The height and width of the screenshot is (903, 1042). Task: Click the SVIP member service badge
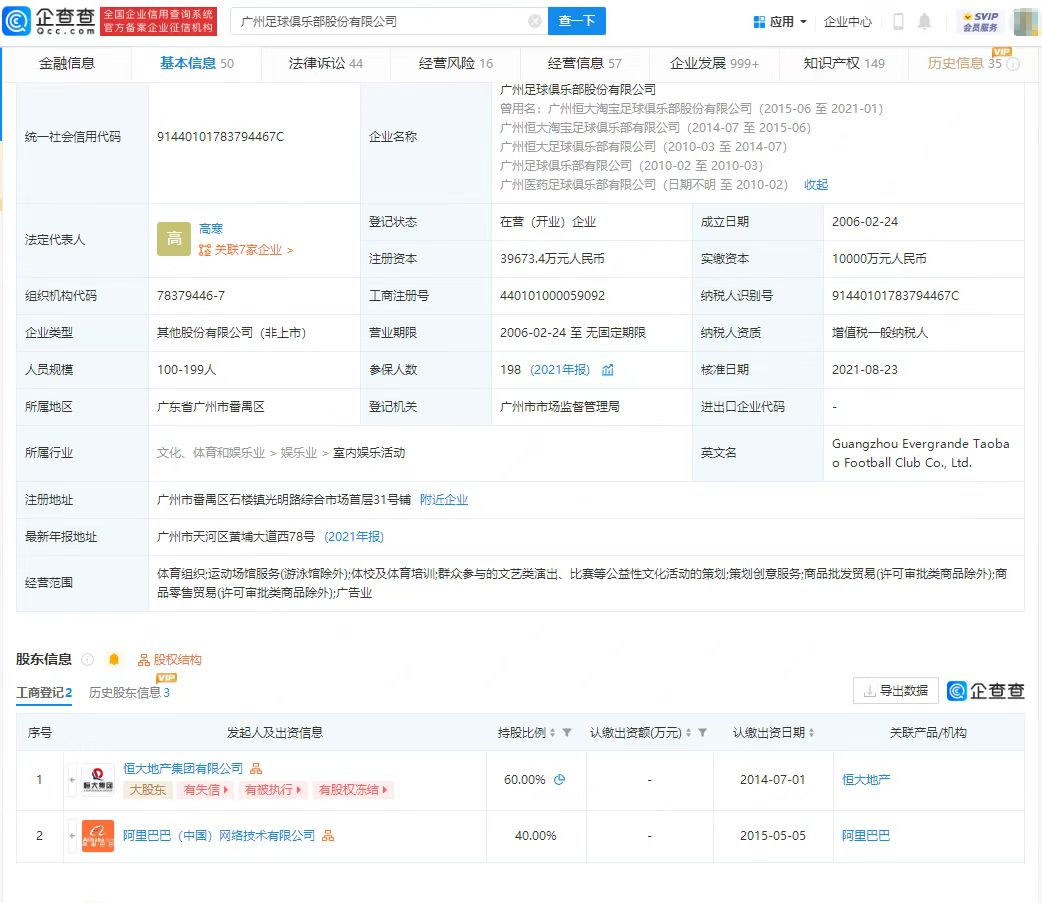981,21
